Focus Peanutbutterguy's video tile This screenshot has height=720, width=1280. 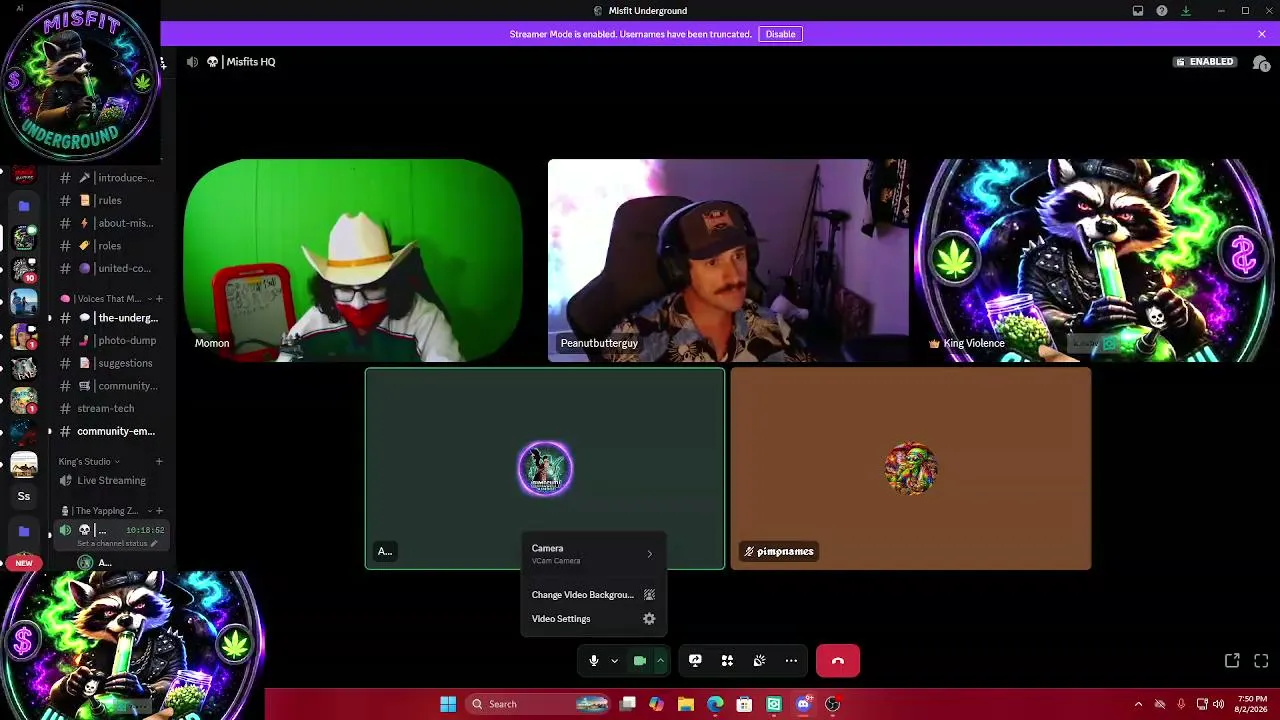click(x=728, y=260)
